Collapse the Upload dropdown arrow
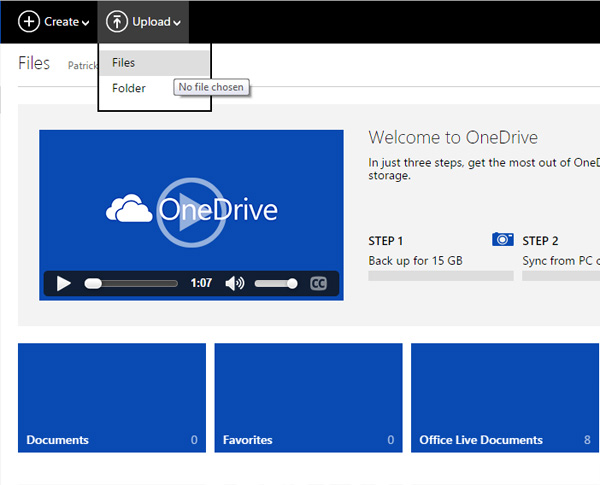The image size is (600, 485). pos(177,23)
